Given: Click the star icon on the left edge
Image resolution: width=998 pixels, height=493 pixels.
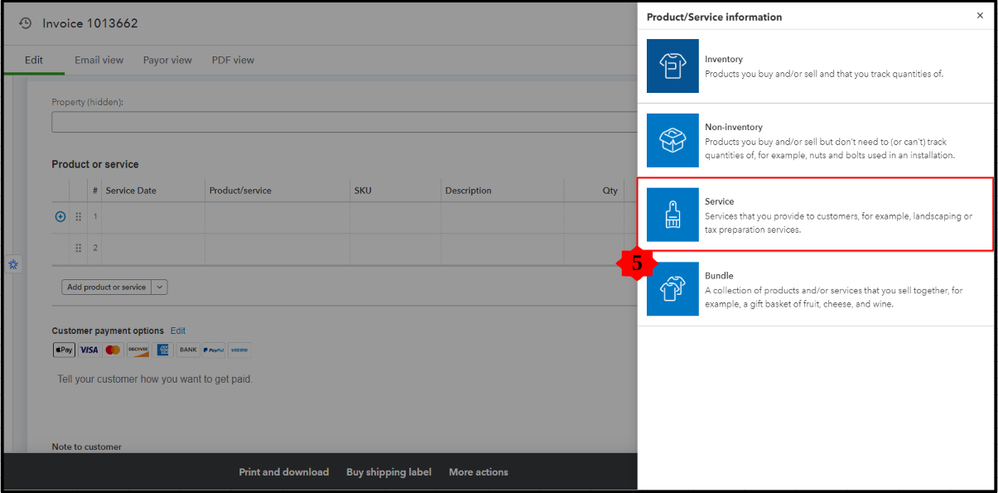Looking at the screenshot, I should coord(13,265).
